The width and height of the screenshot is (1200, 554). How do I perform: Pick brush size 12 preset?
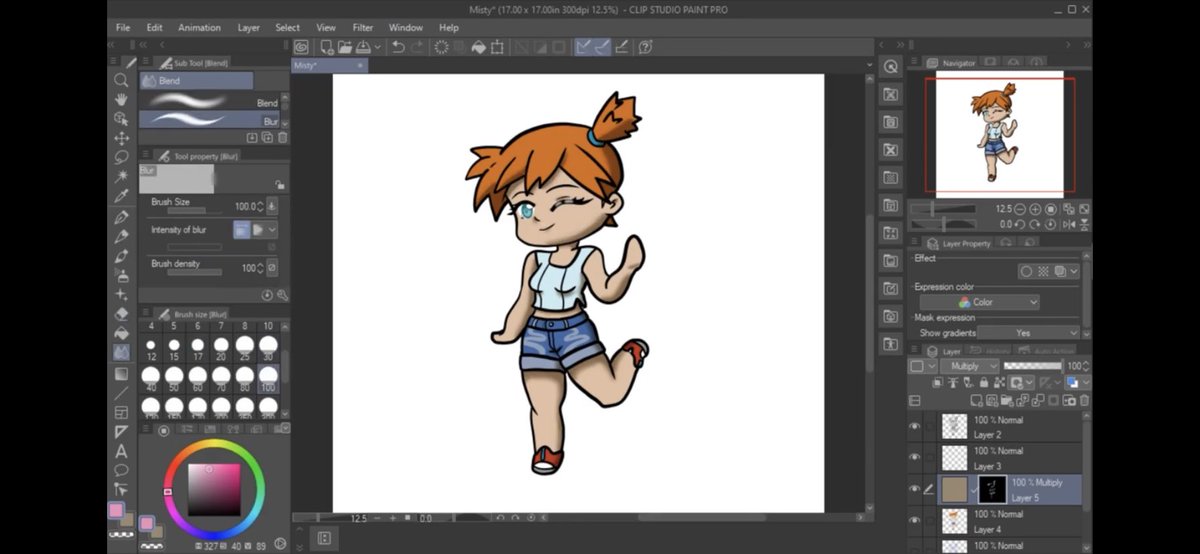151,348
